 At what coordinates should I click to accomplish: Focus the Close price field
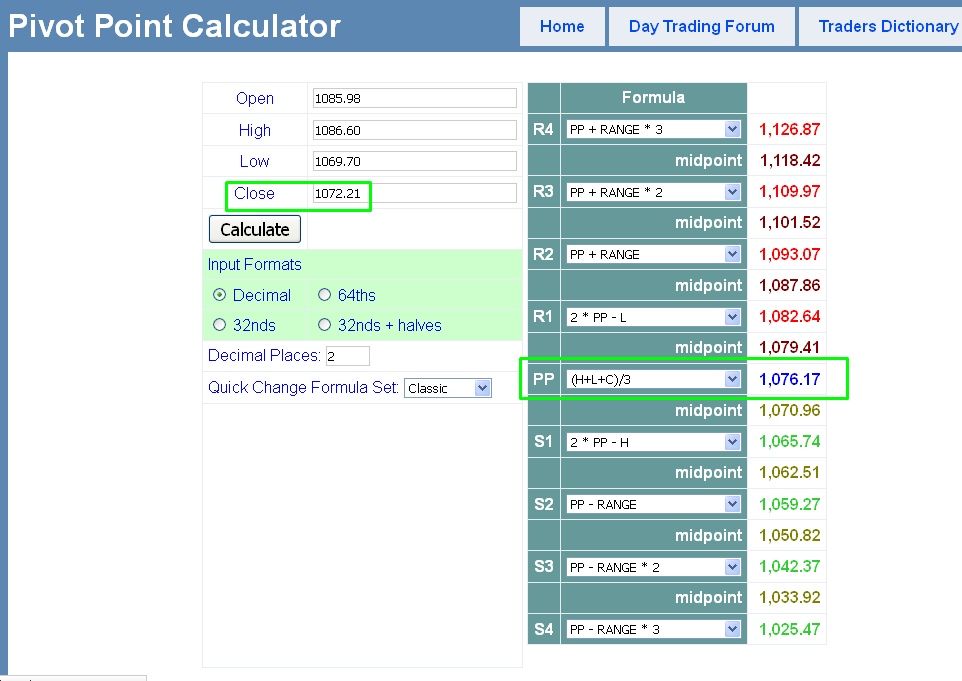(415, 193)
